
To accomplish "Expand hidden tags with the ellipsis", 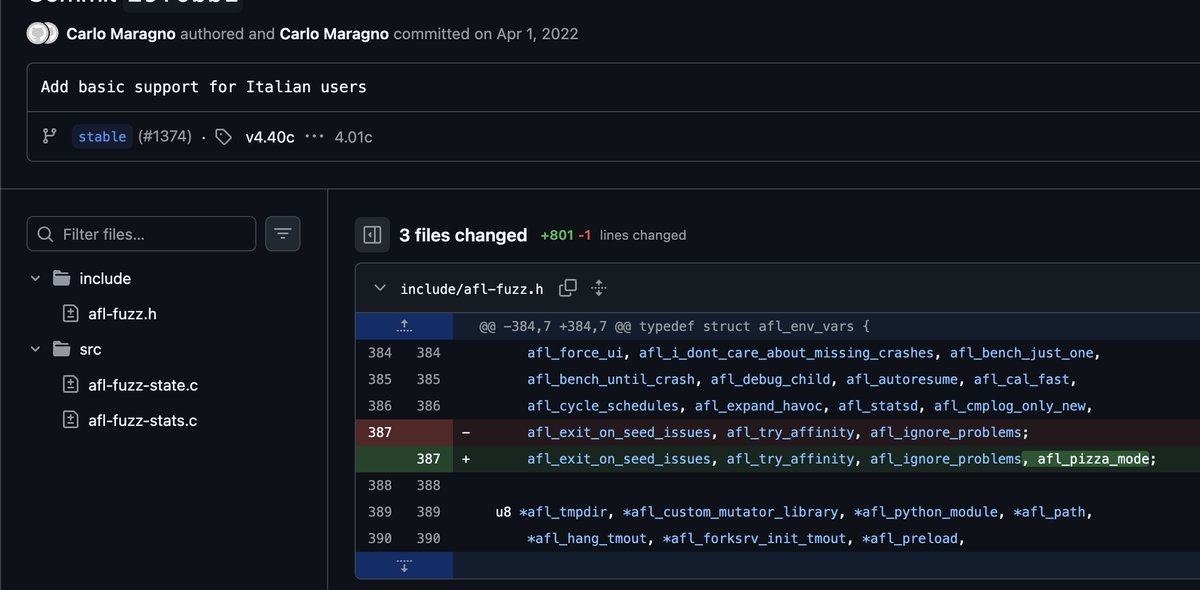I will [314, 137].
